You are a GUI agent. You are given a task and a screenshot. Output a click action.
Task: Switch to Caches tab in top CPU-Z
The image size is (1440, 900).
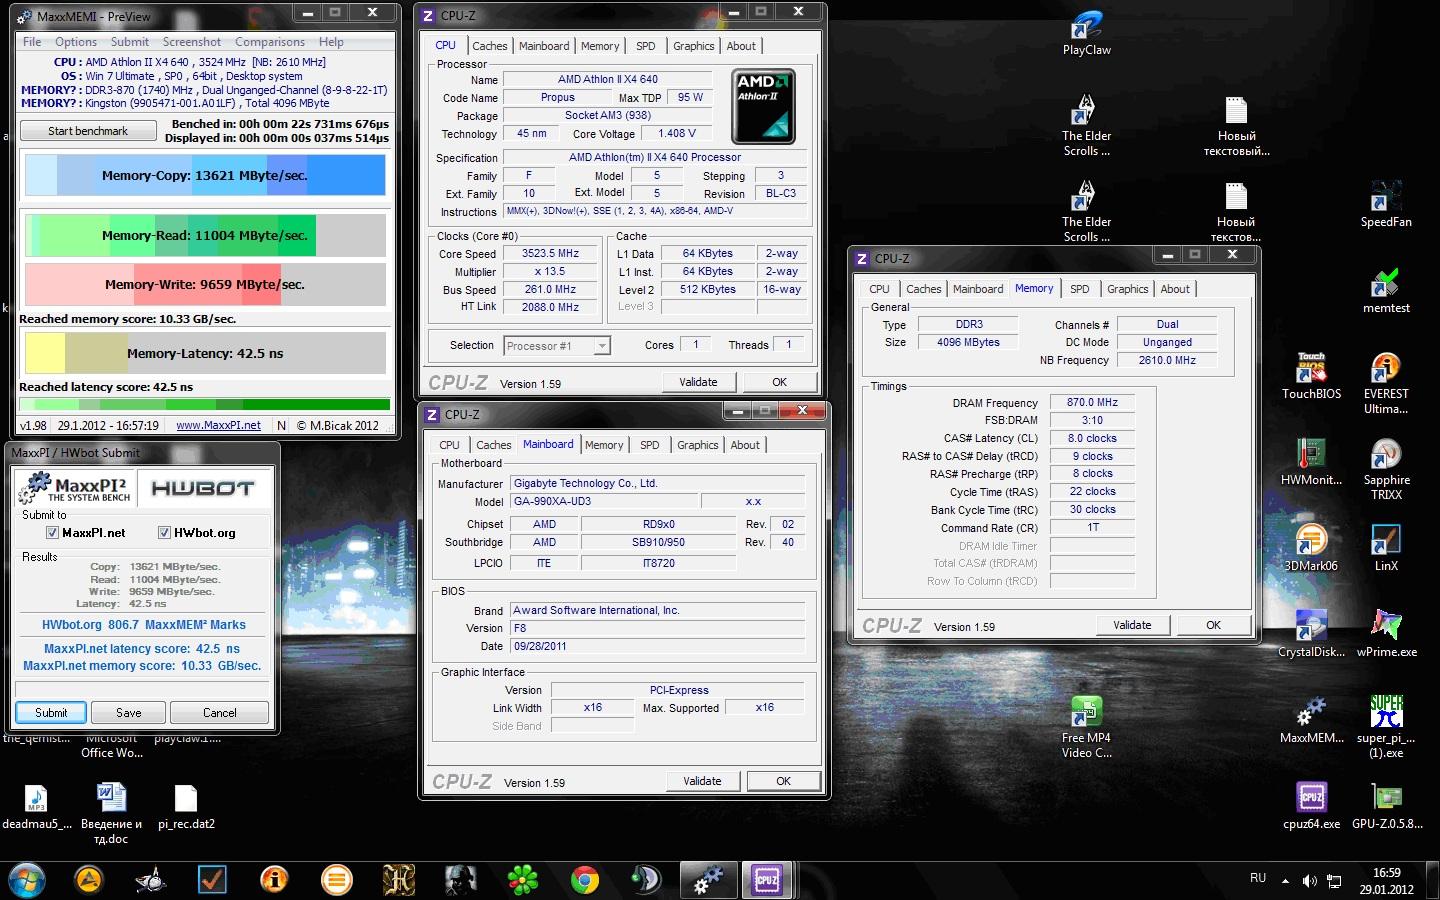tap(490, 46)
